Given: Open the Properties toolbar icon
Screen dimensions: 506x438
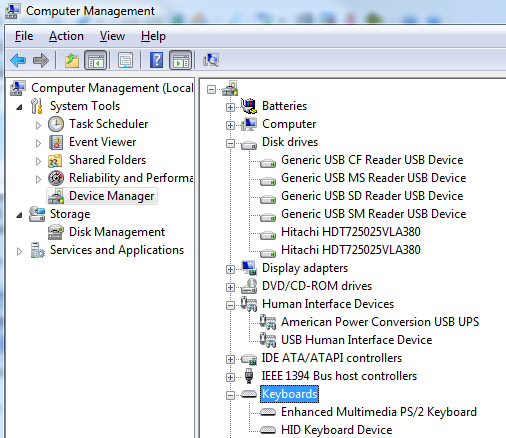Looking at the screenshot, I should pyautogui.click(x=125, y=60).
